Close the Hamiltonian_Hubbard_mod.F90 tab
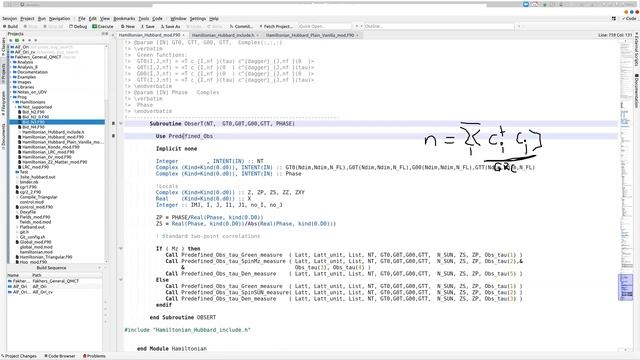Viewport: 640px width, 360px height. coord(184,36)
